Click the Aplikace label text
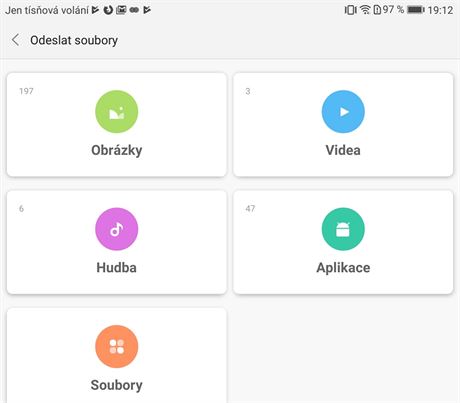Screen dimensions: 460x403 click(x=343, y=268)
